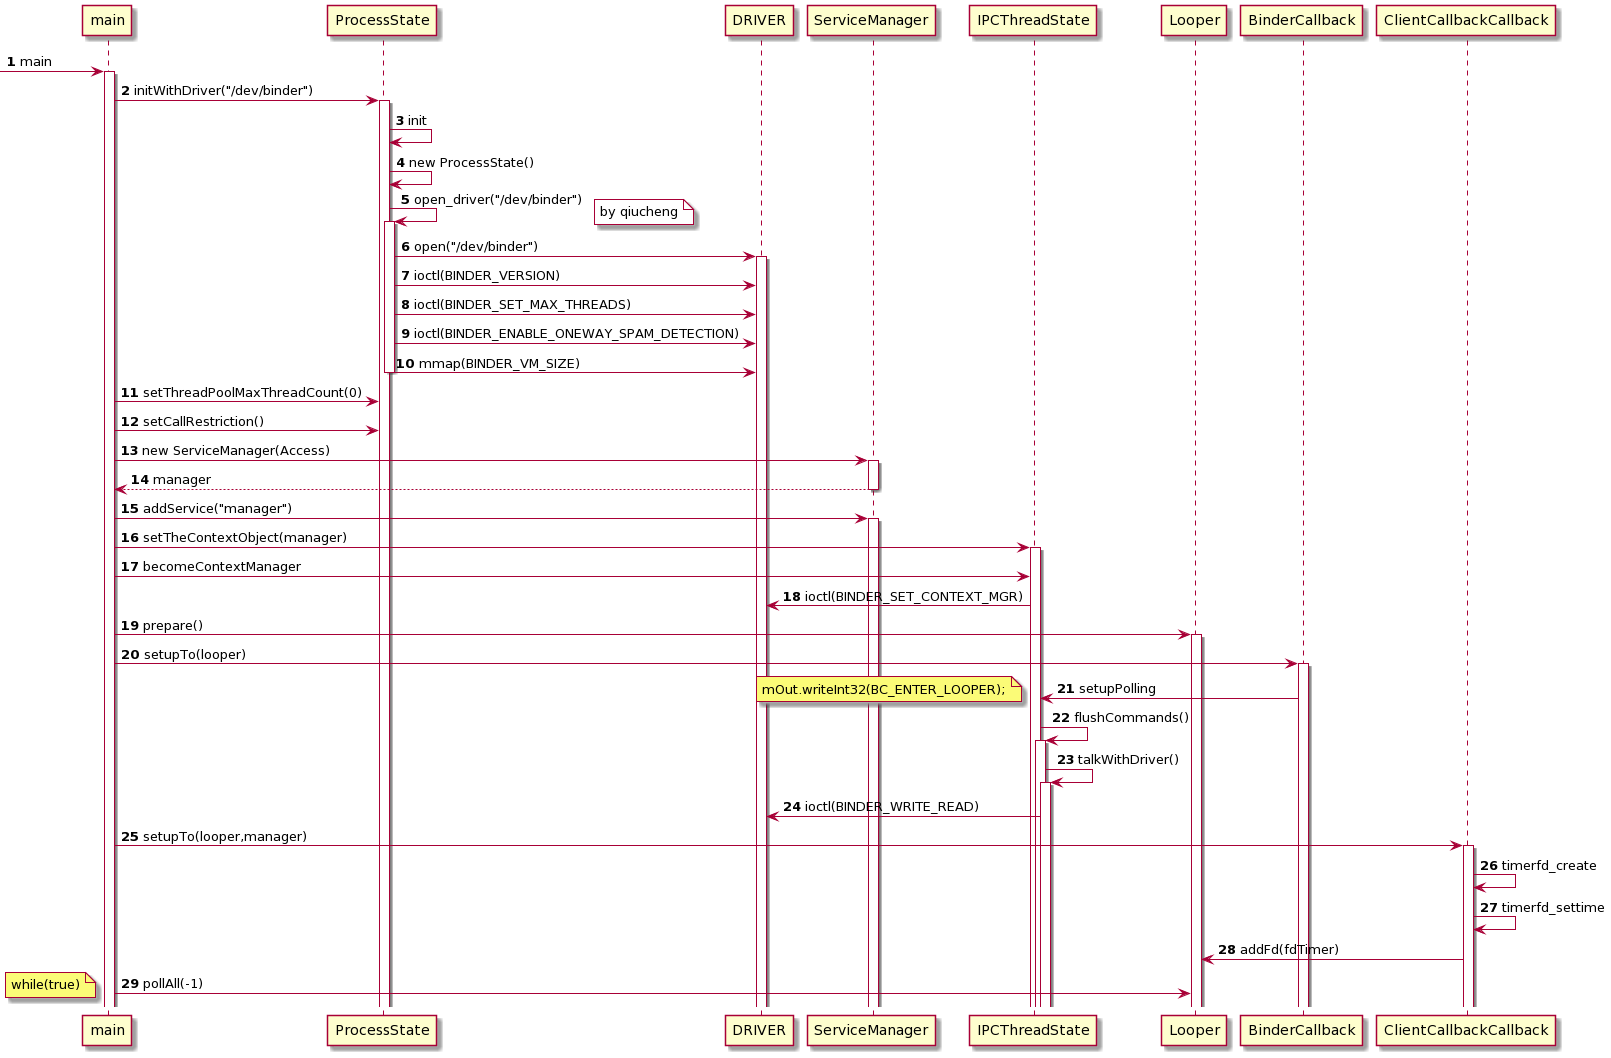The height and width of the screenshot is (1058, 1611).
Task: Select the flushCommands() self-call label
Action: point(1131,718)
